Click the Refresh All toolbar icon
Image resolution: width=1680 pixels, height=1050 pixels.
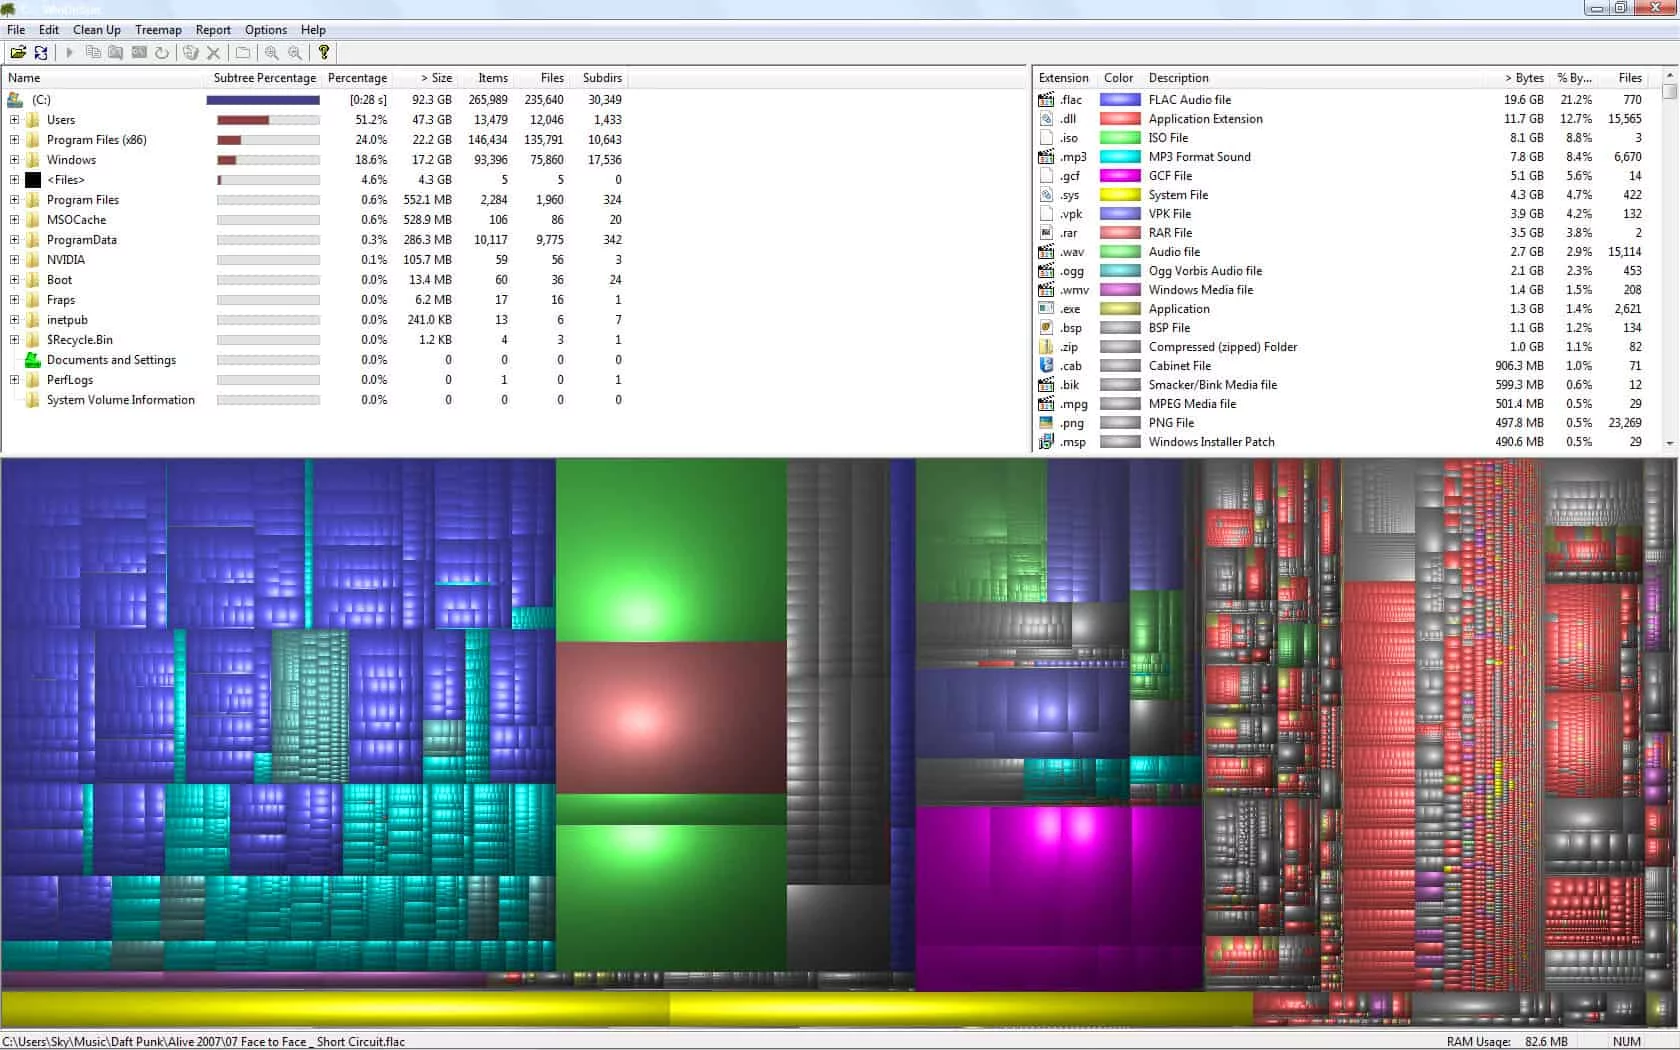[41, 53]
